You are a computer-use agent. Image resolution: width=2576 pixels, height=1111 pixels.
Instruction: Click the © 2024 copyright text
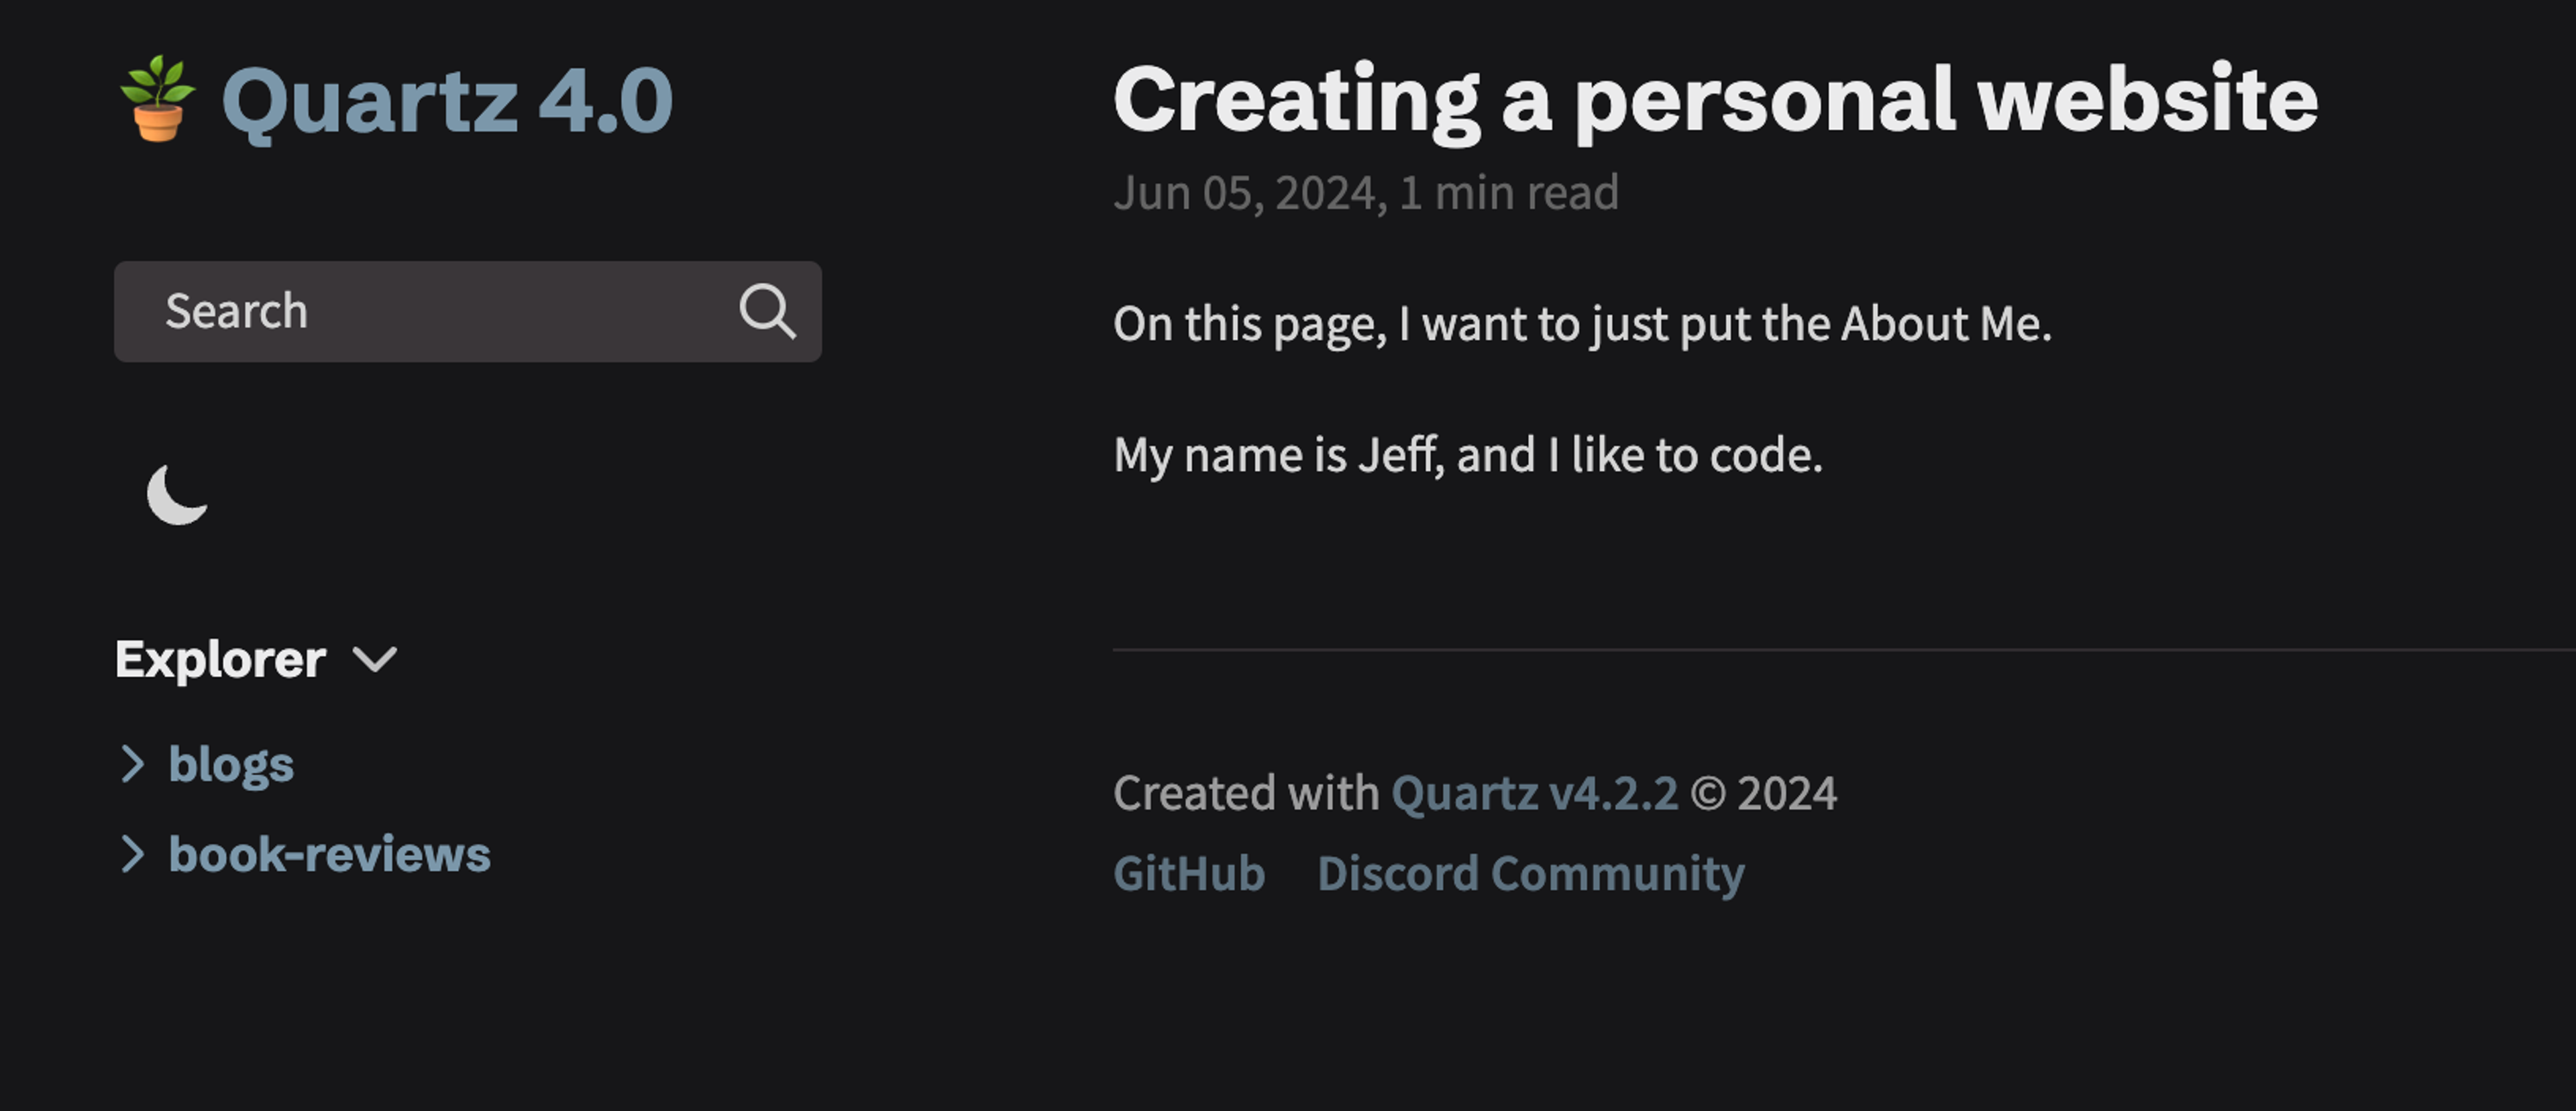(1763, 793)
